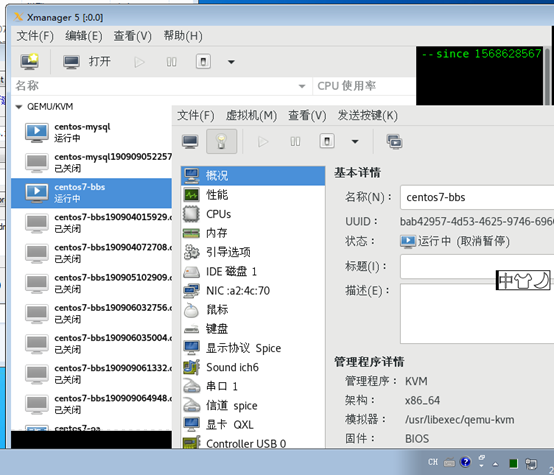
Task: Click the 描述(E) description text area
Action: (477, 313)
